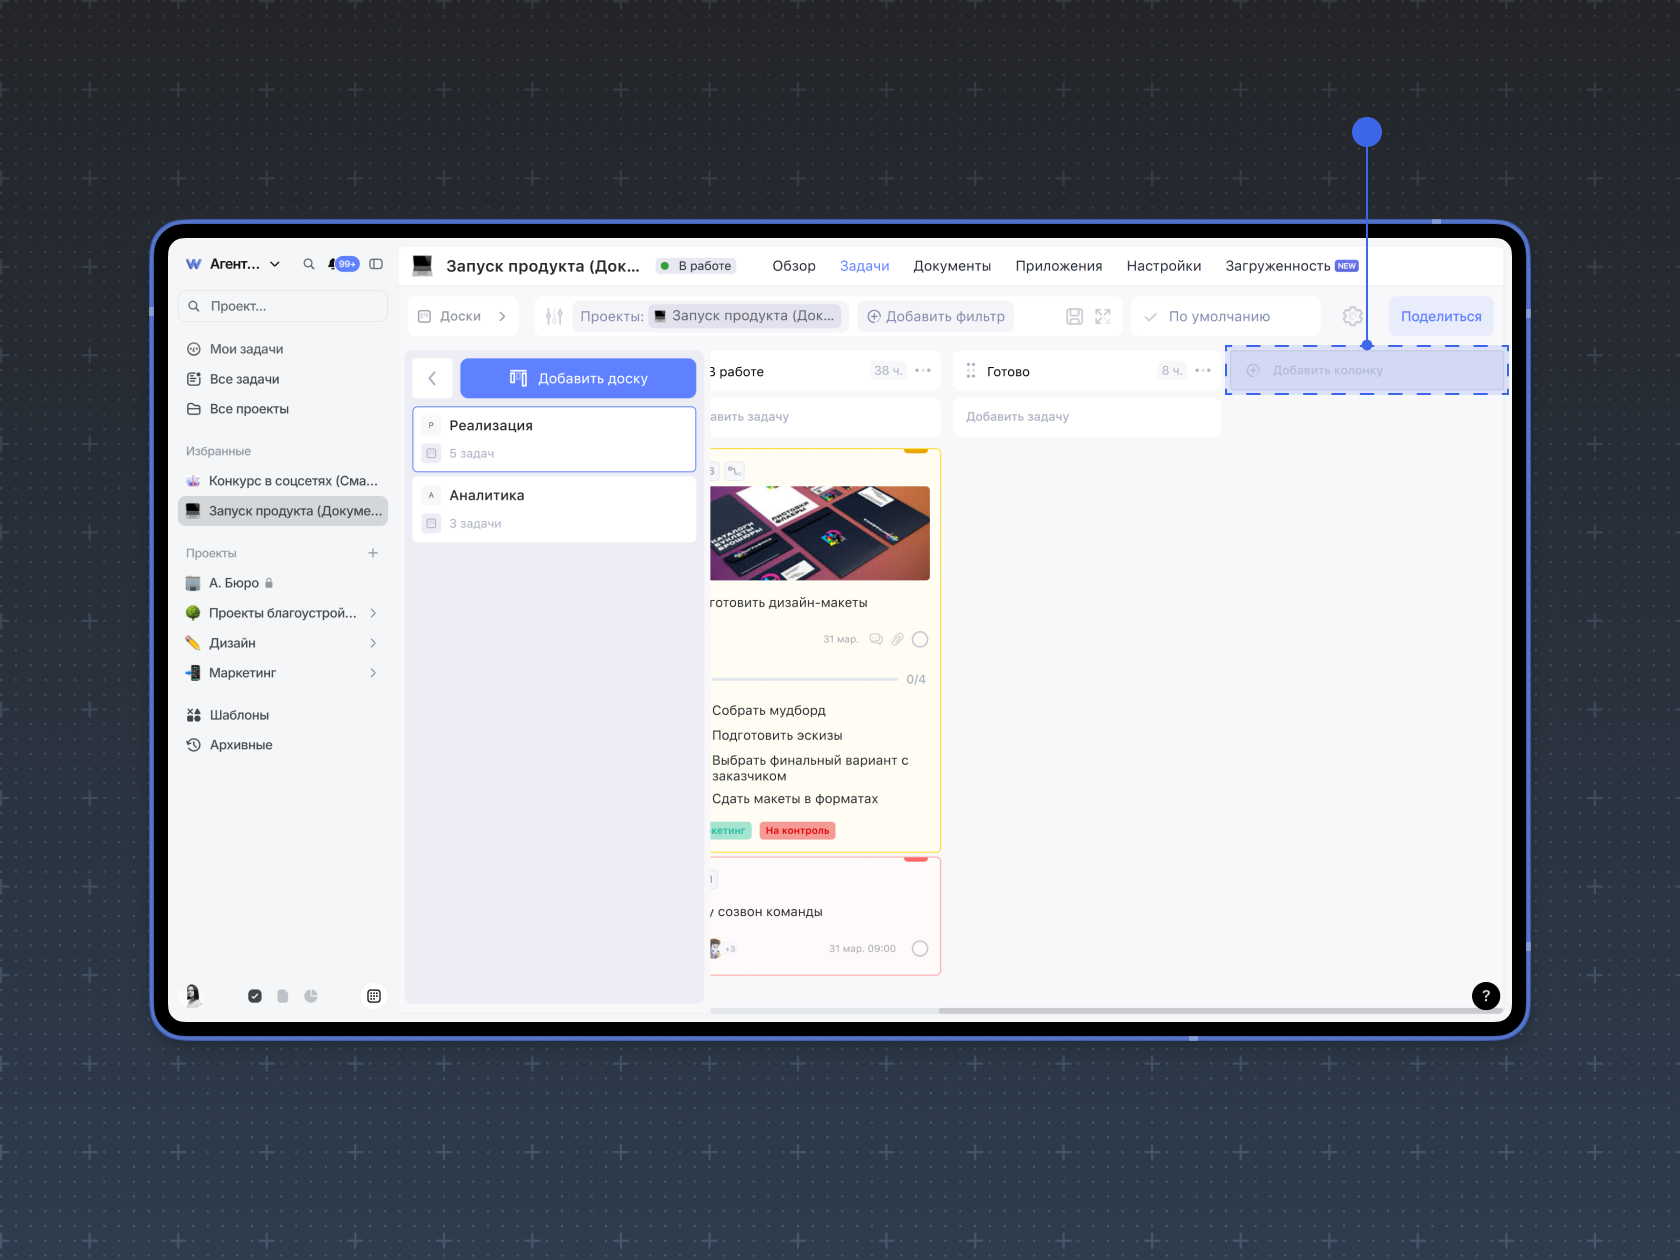Open board settings gear icon
1680x1260 pixels.
point(1352,316)
